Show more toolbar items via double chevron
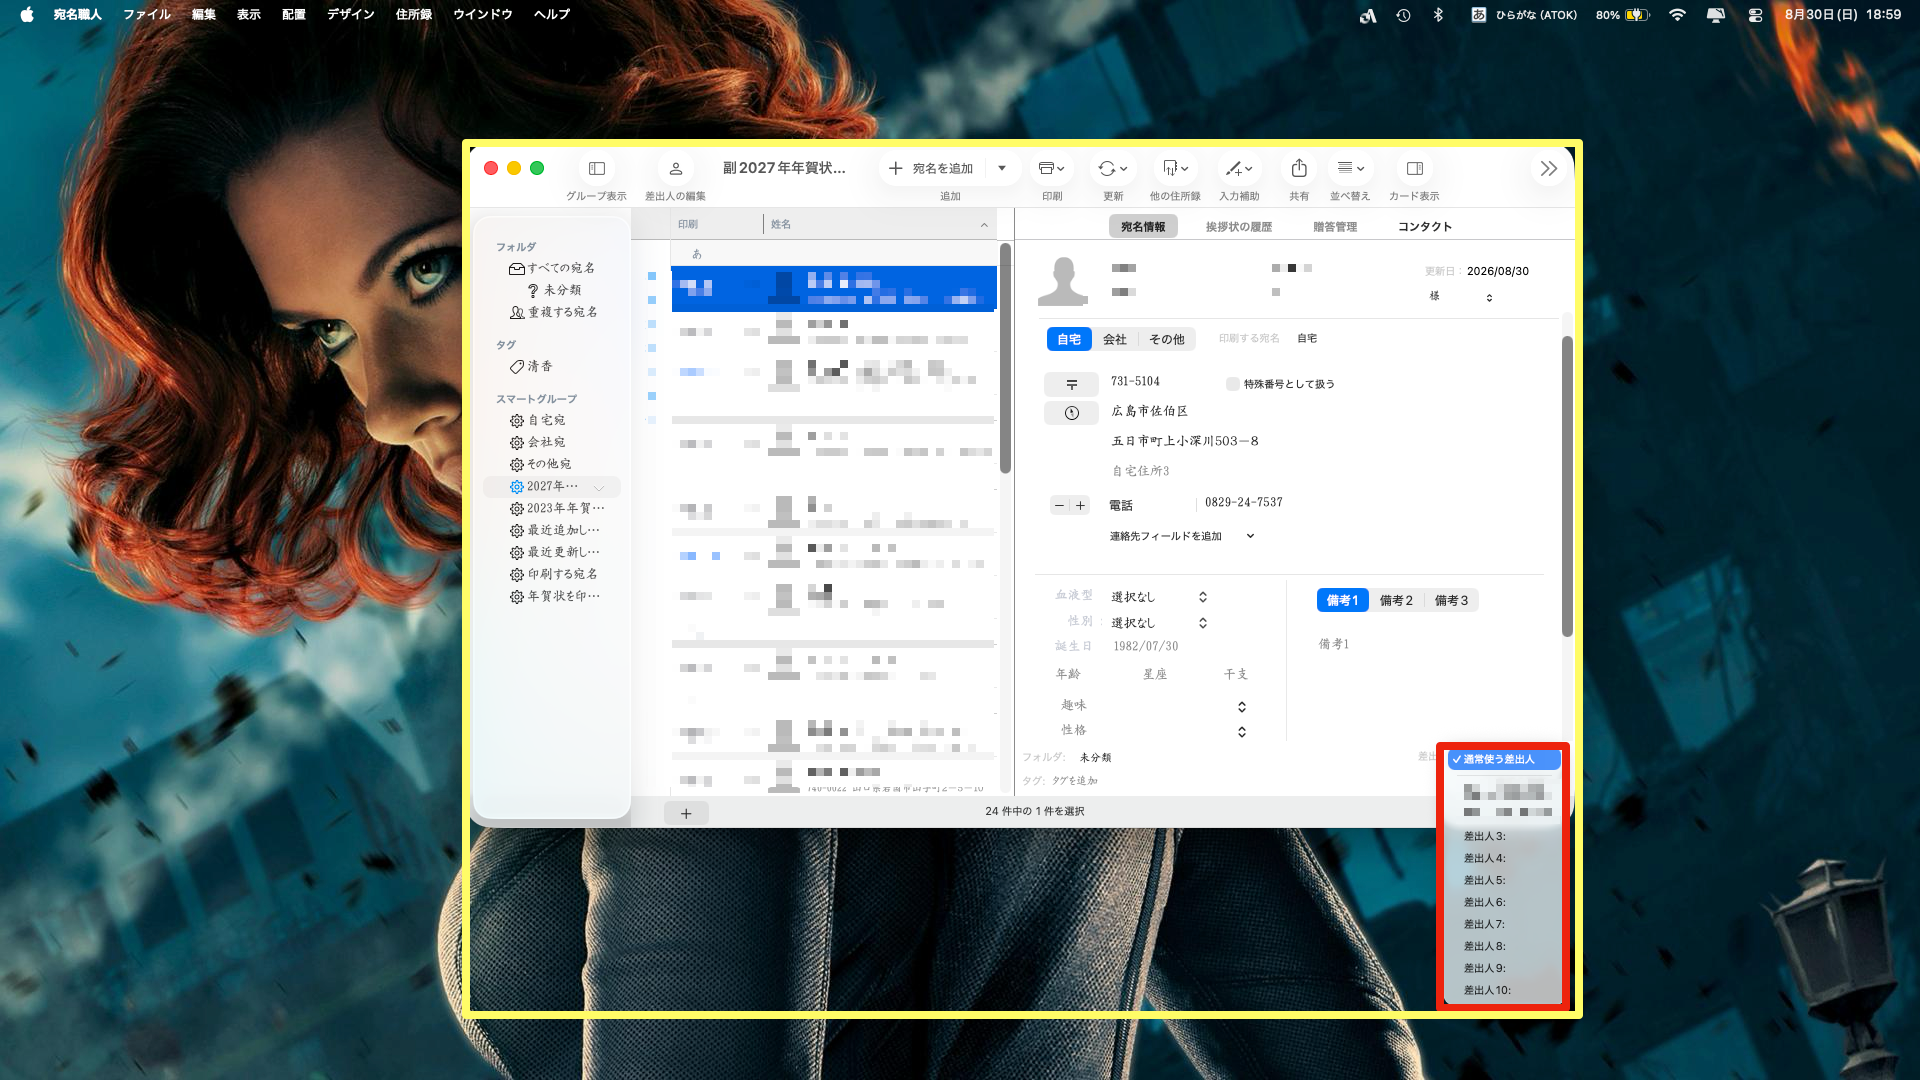 click(1549, 168)
